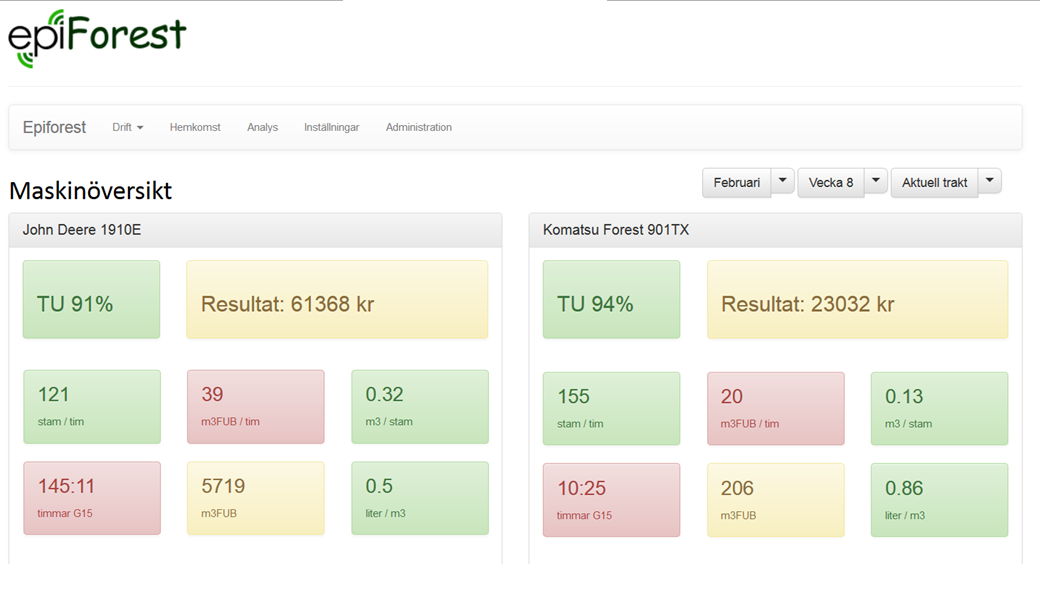Click the 5719 m3FUB tile
Screen dimensions: 1040x608
pos(256,499)
